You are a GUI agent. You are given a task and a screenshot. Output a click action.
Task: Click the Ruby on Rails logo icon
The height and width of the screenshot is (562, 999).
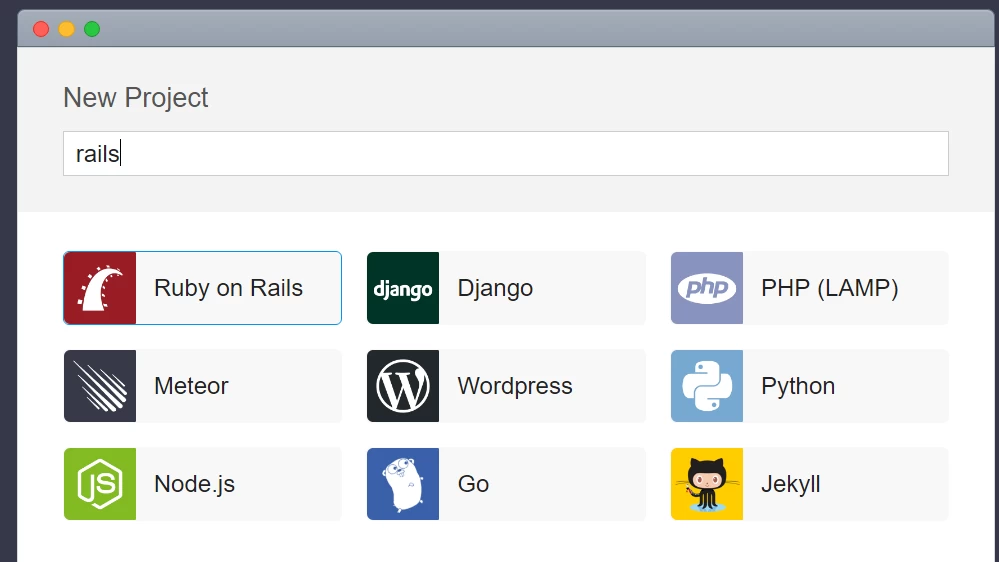pos(100,288)
